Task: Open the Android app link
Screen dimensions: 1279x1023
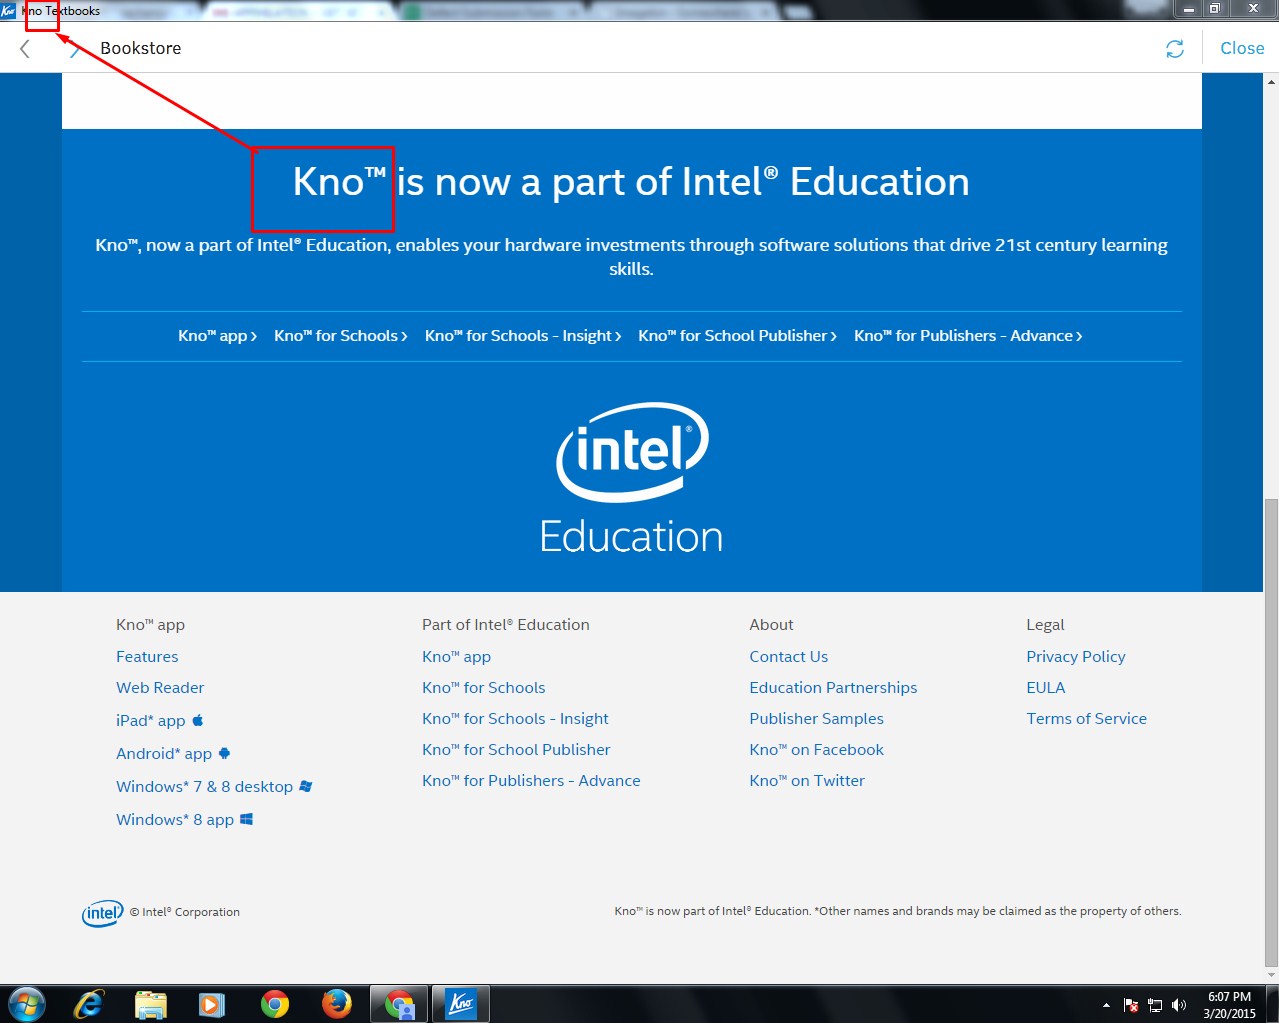Action: (x=173, y=753)
